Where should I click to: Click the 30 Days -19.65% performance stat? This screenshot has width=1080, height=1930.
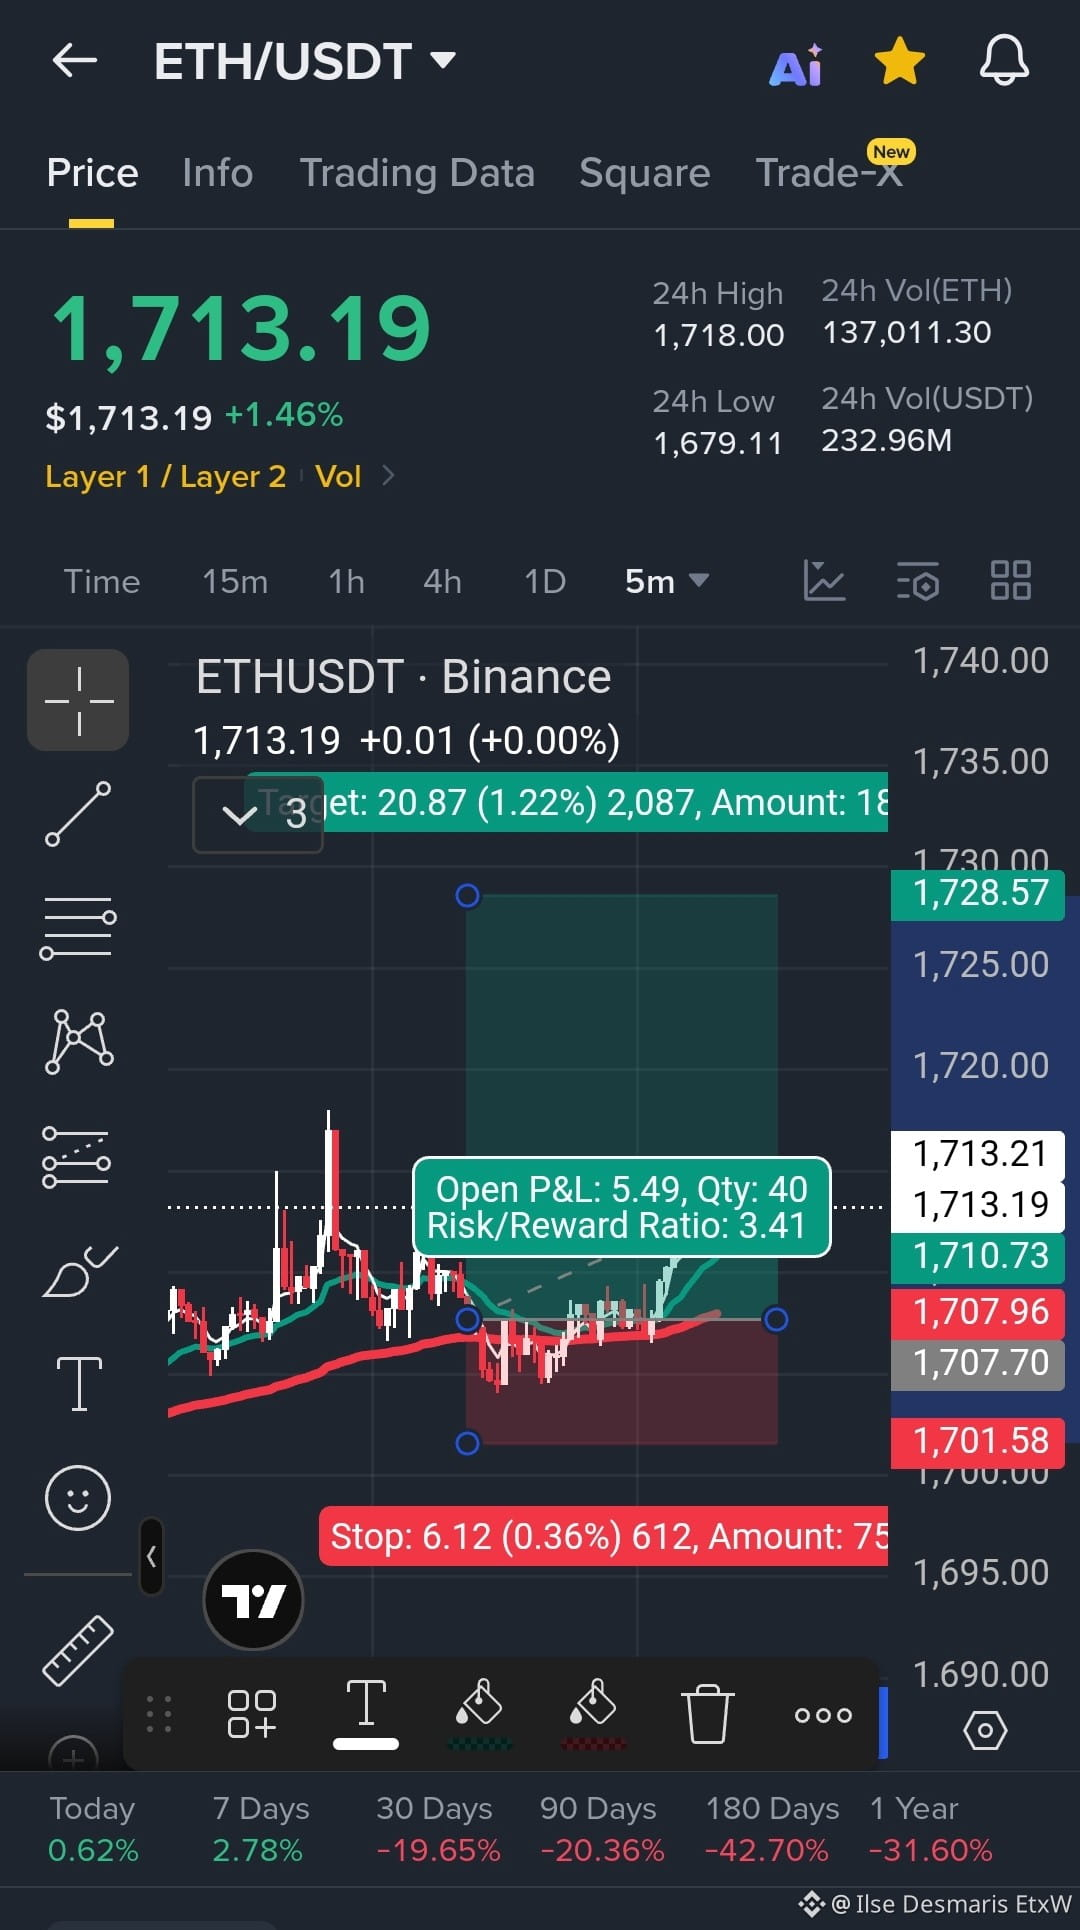click(437, 1829)
